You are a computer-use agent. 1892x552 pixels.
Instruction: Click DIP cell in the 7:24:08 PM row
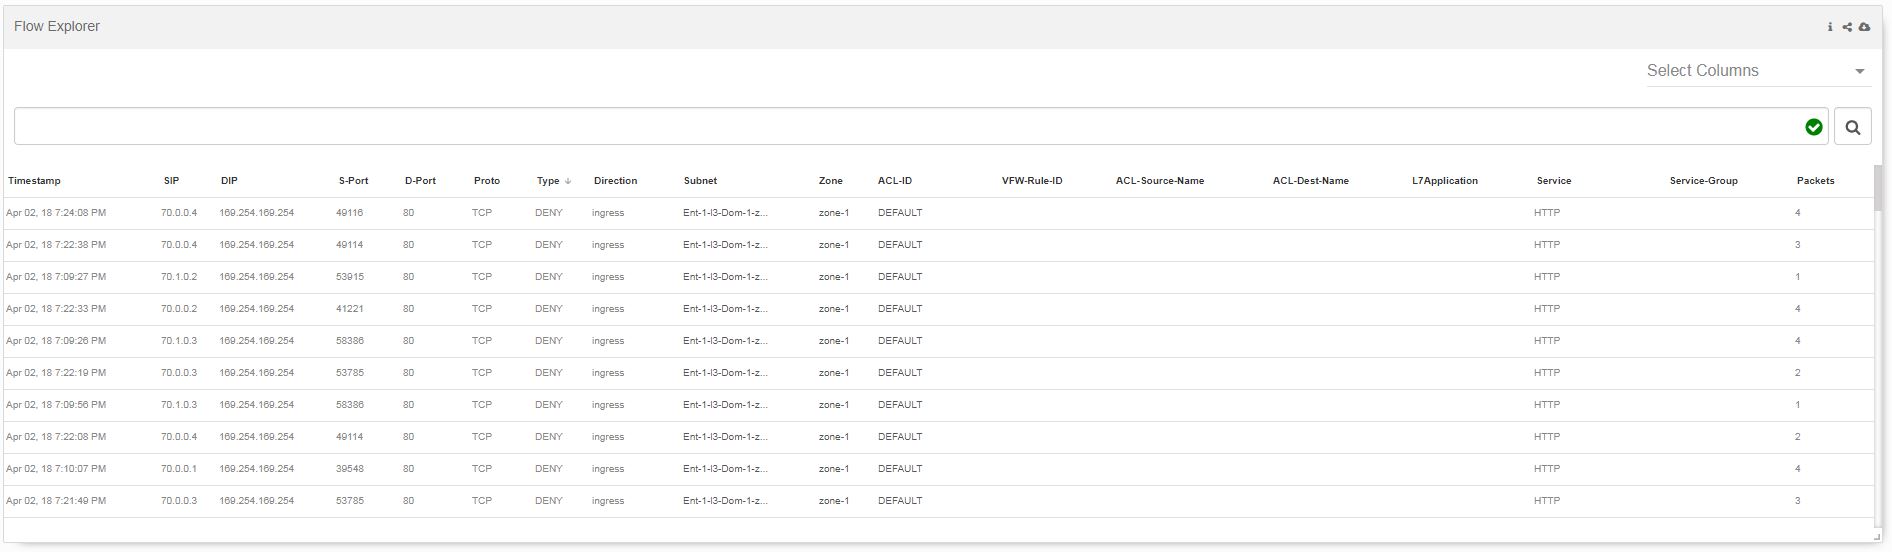point(257,213)
